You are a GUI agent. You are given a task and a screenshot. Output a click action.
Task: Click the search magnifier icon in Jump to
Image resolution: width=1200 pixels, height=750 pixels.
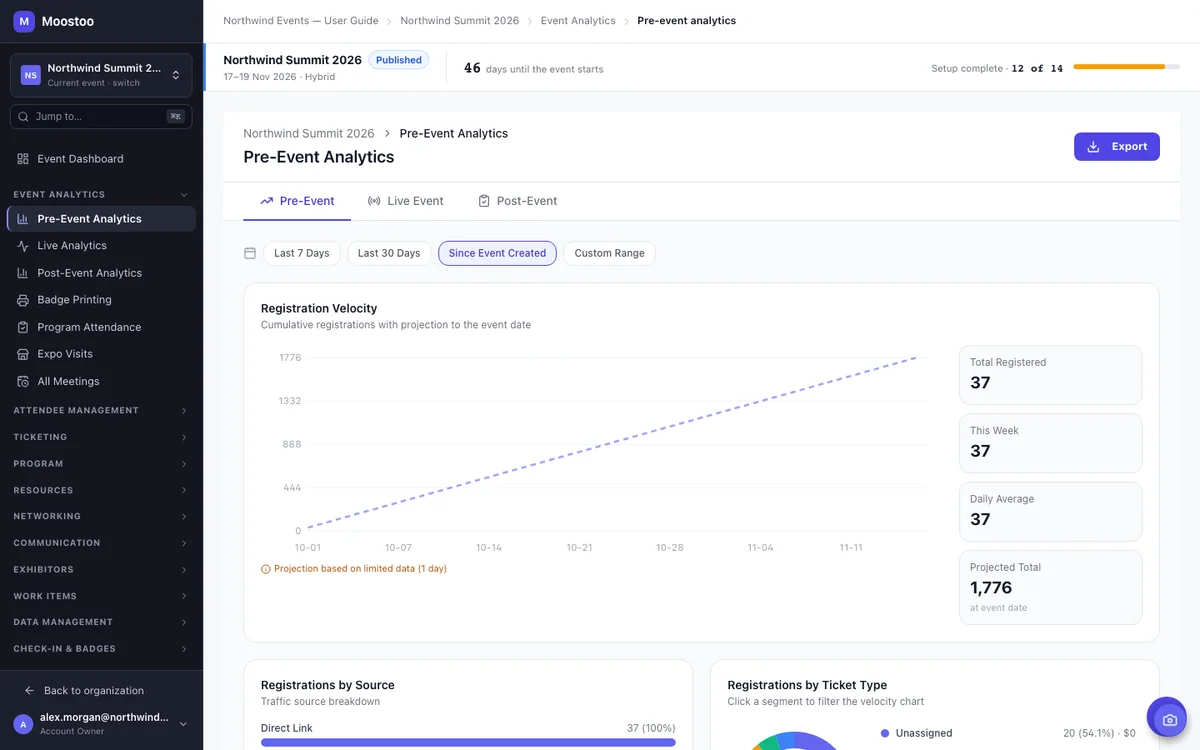coord(24,117)
